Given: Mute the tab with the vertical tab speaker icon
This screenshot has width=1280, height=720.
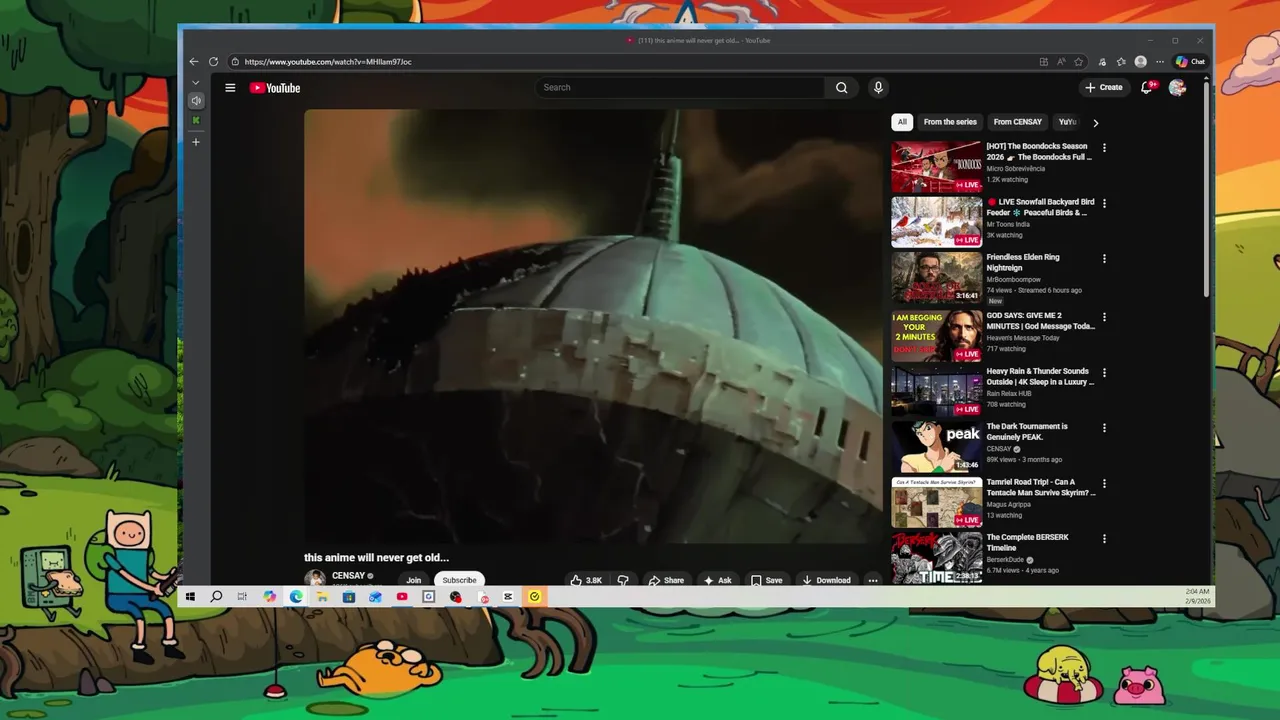Looking at the screenshot, I should tap(196, 101).
